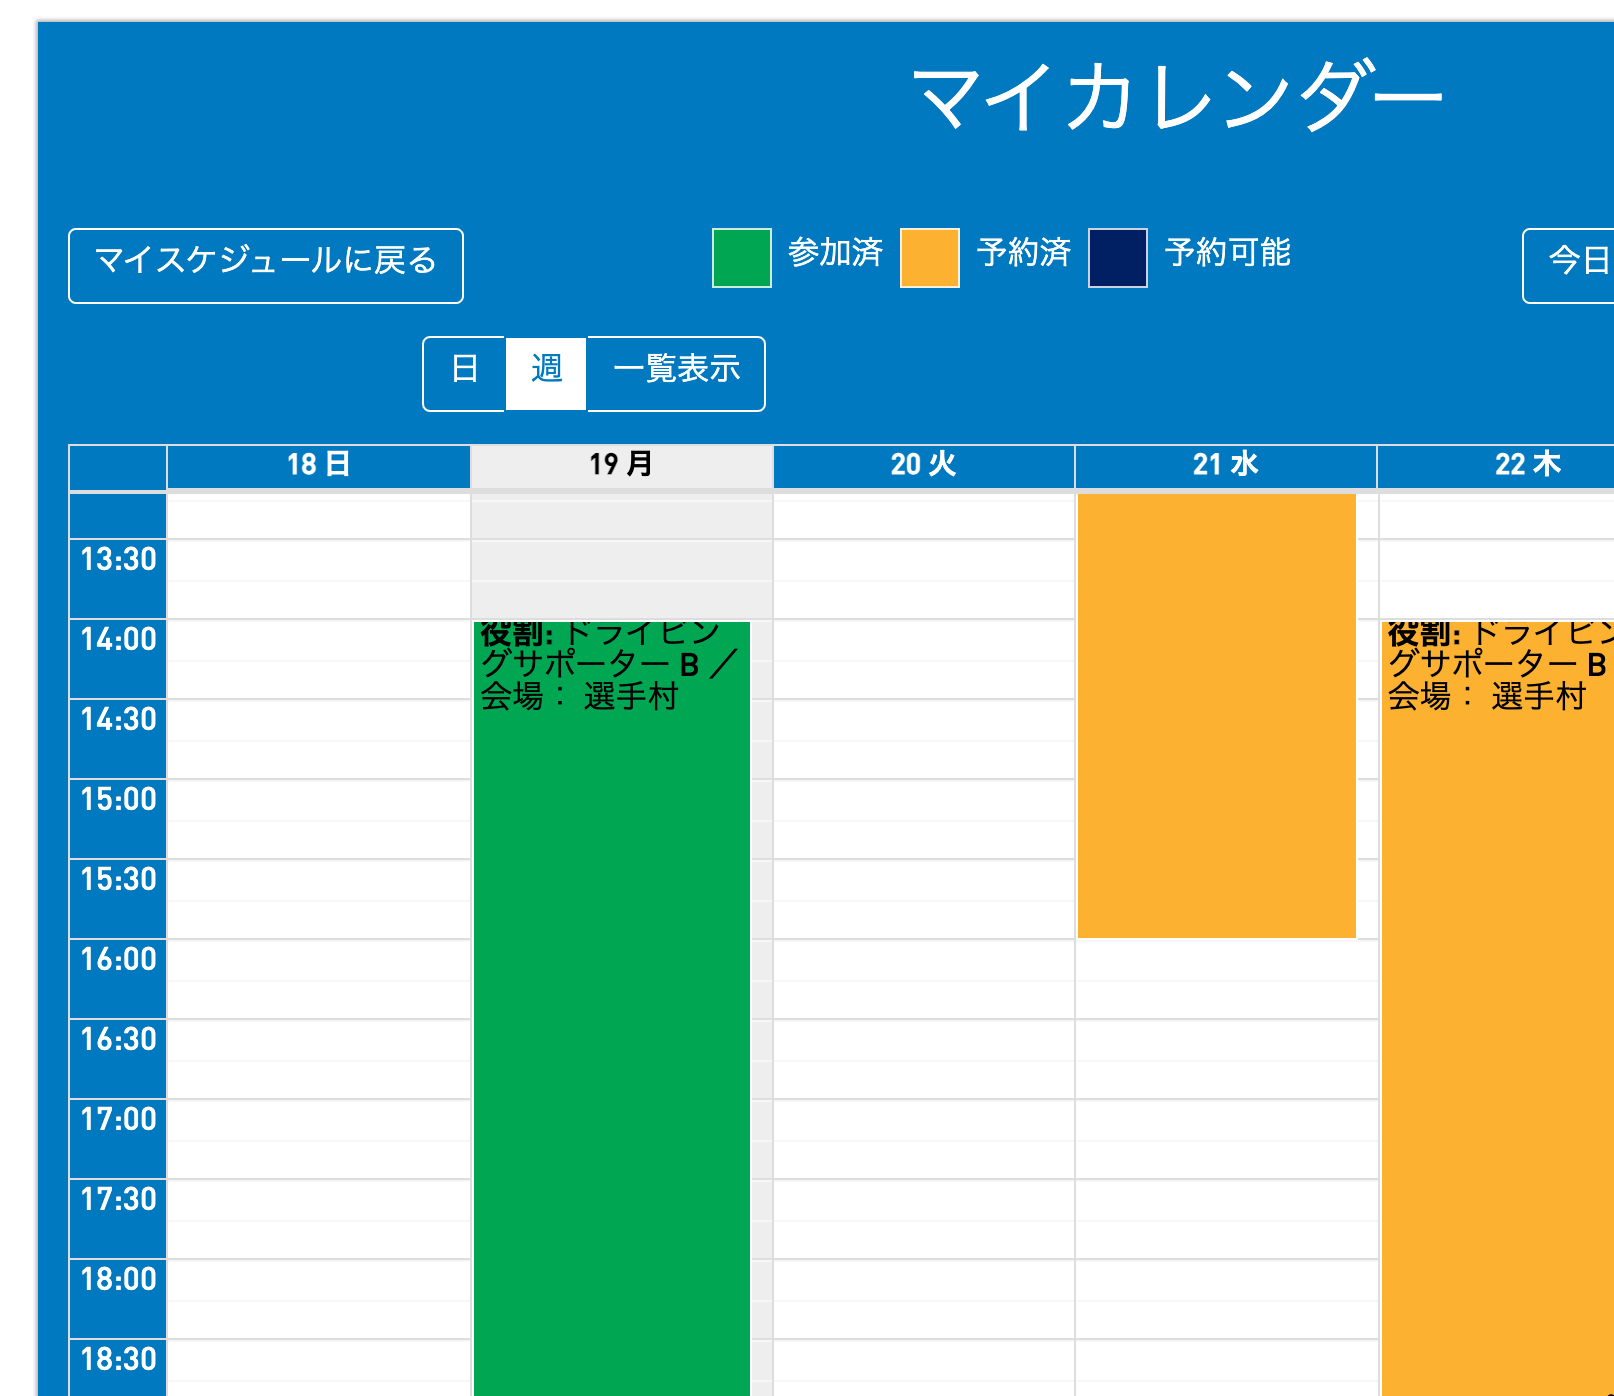Select the 週 week view tab
This screenshot has width=1614, height=1396.
tap(546, 373)
